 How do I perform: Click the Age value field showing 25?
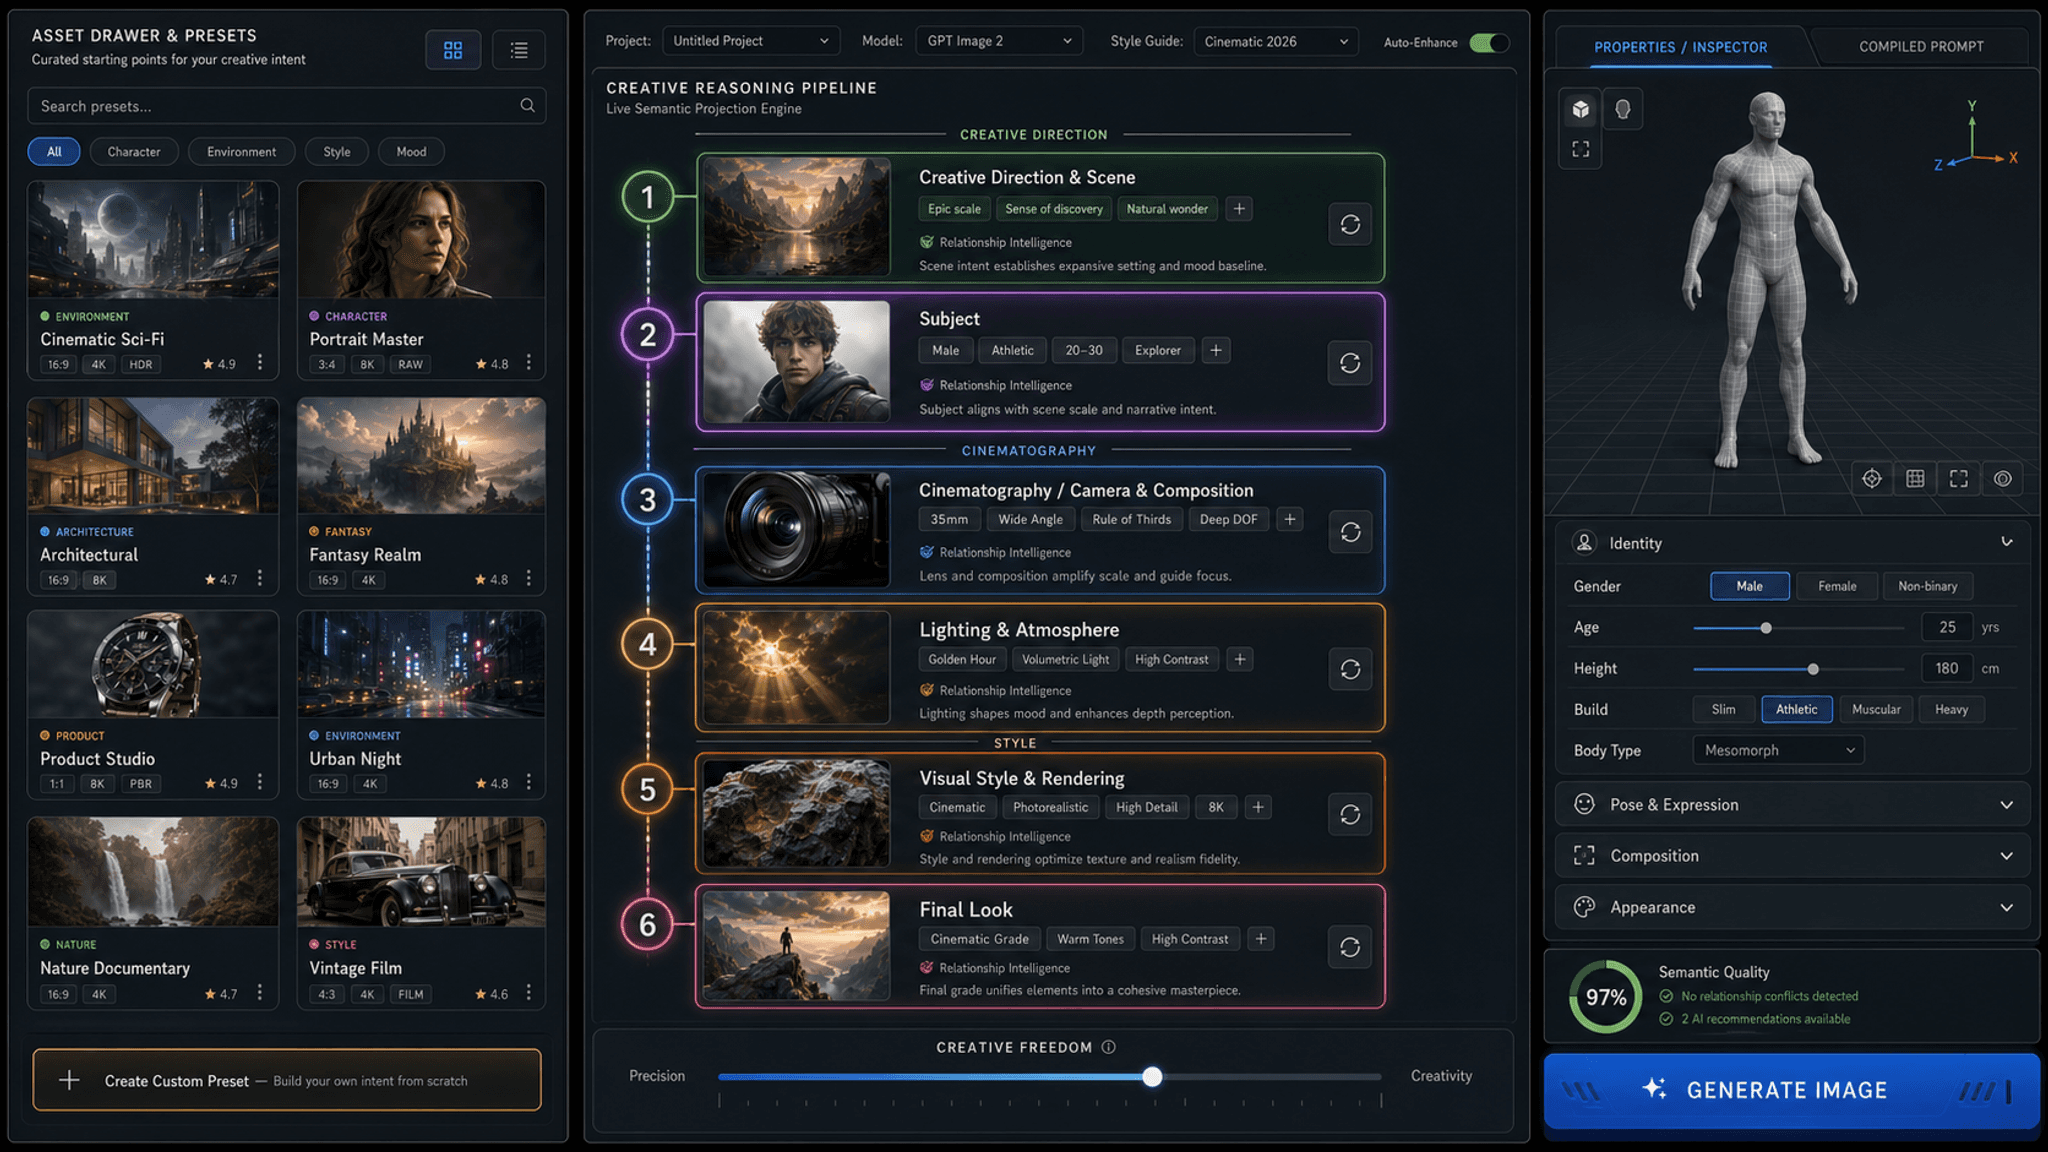[1947, 627]
